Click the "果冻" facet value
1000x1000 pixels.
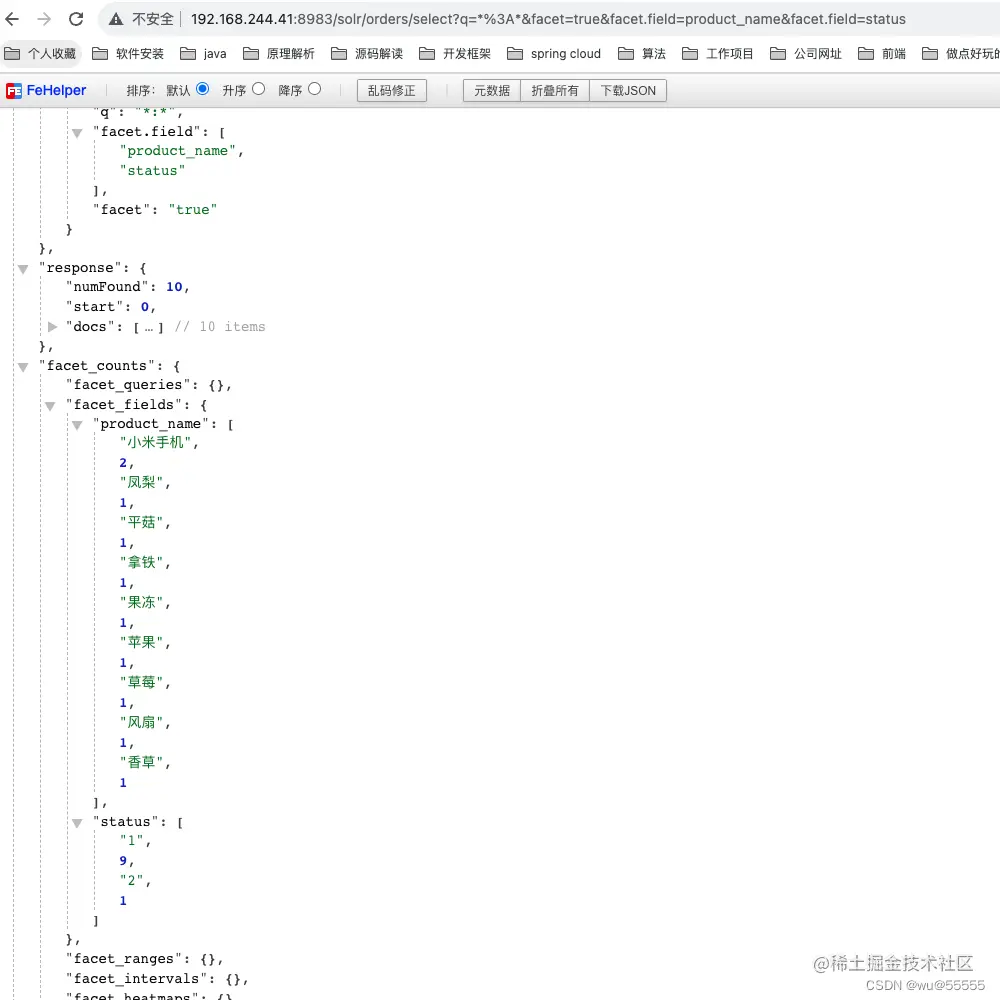[142, 602]
